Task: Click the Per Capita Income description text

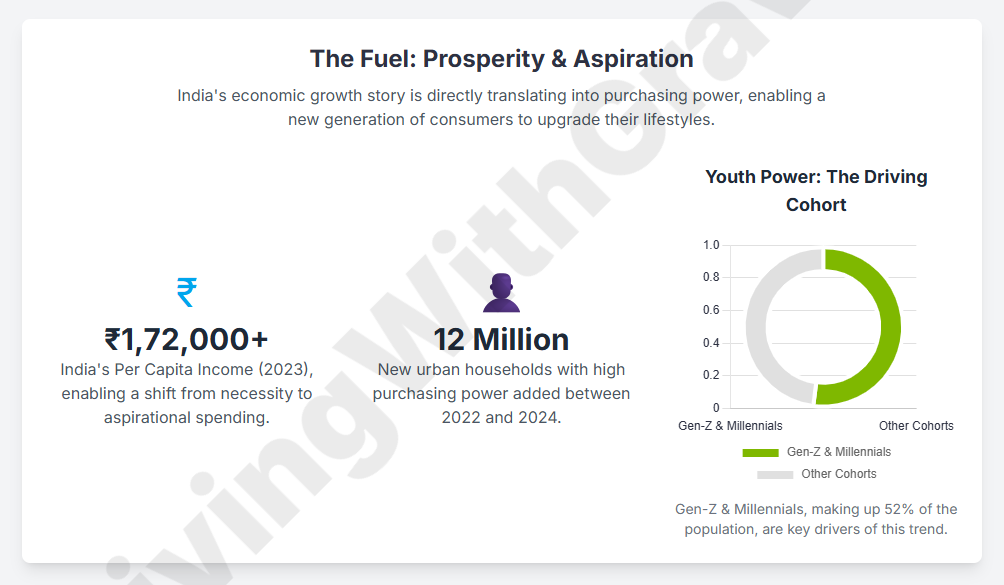Action: coord(186,393)
